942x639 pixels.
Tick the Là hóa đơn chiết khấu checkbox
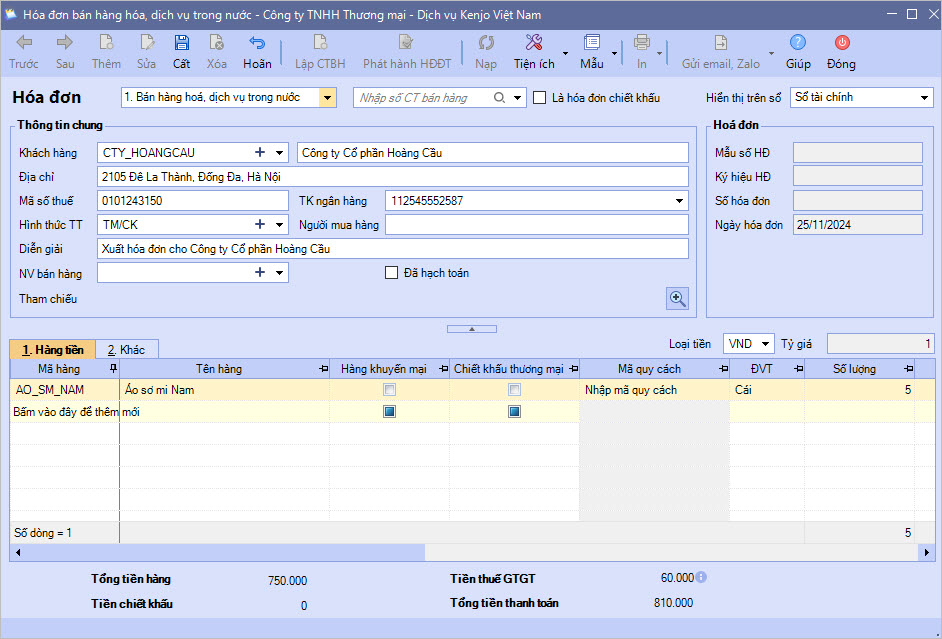[x=540, y=98]
